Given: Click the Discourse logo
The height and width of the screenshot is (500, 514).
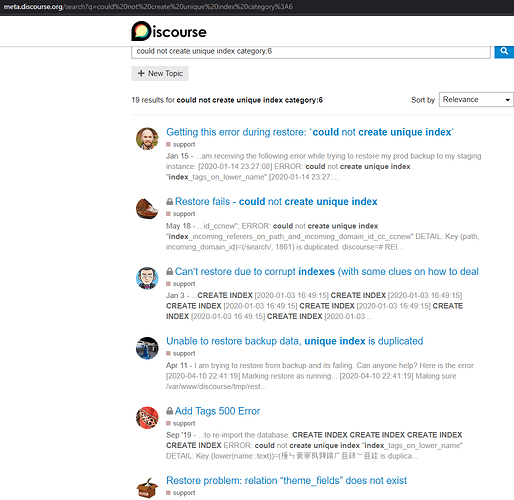Looking at the screenshot, I should 169,32.
